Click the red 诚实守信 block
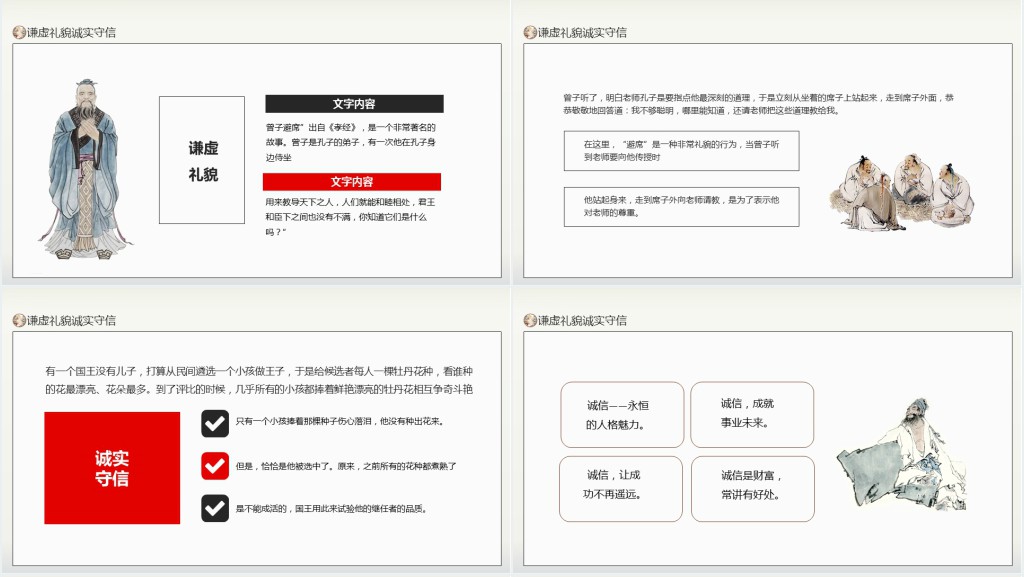 [112, 467]
